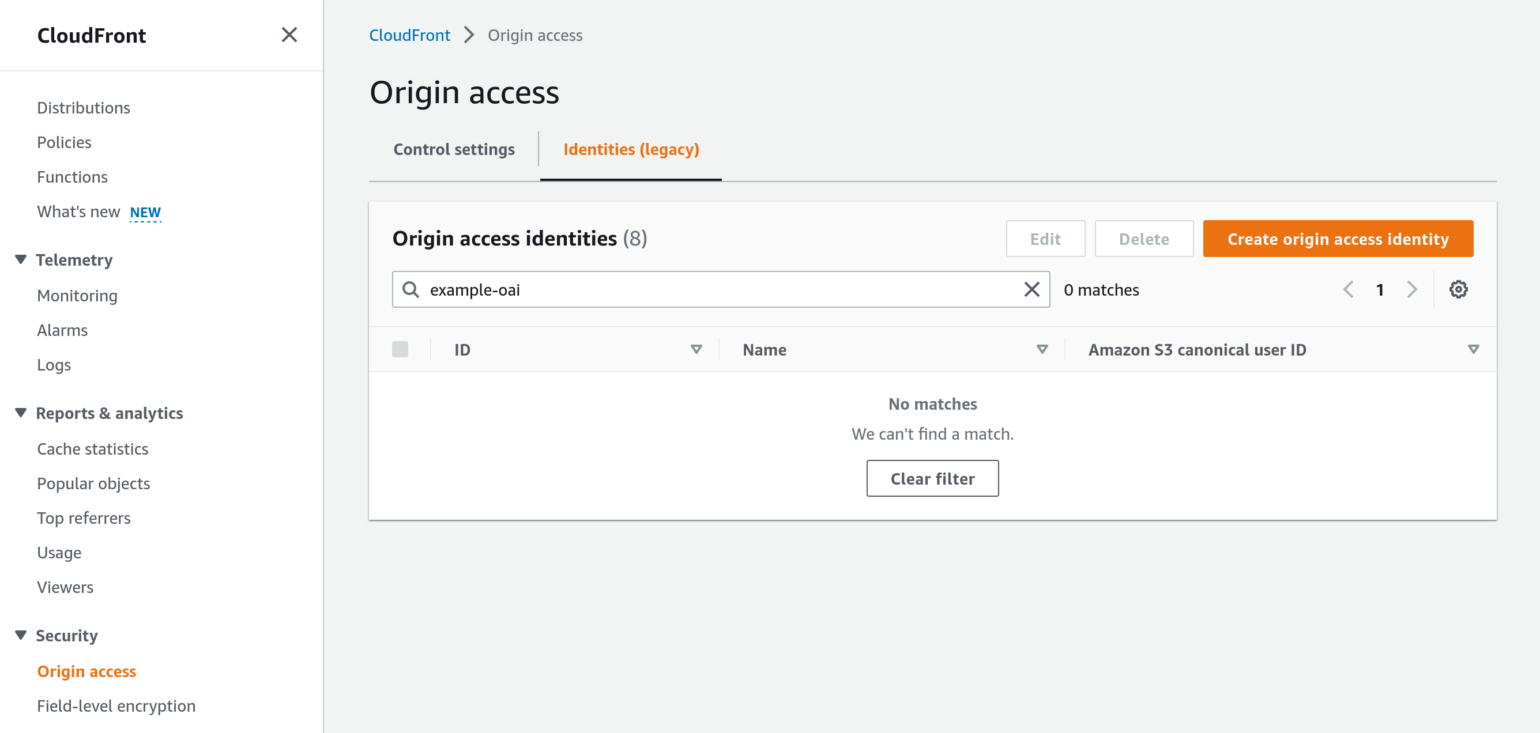
Task: Toggle the select-all checkbox in table header
Action: 401,349
